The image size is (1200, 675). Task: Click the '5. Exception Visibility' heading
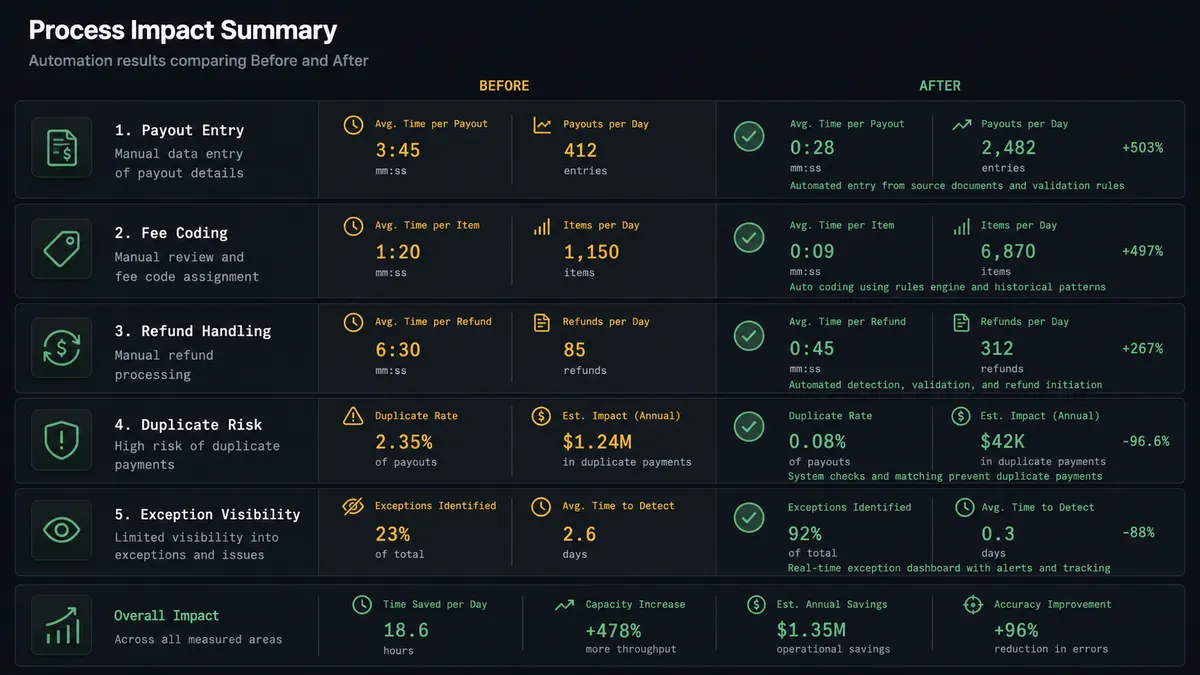pyautogui.click(x=207, y=514)
